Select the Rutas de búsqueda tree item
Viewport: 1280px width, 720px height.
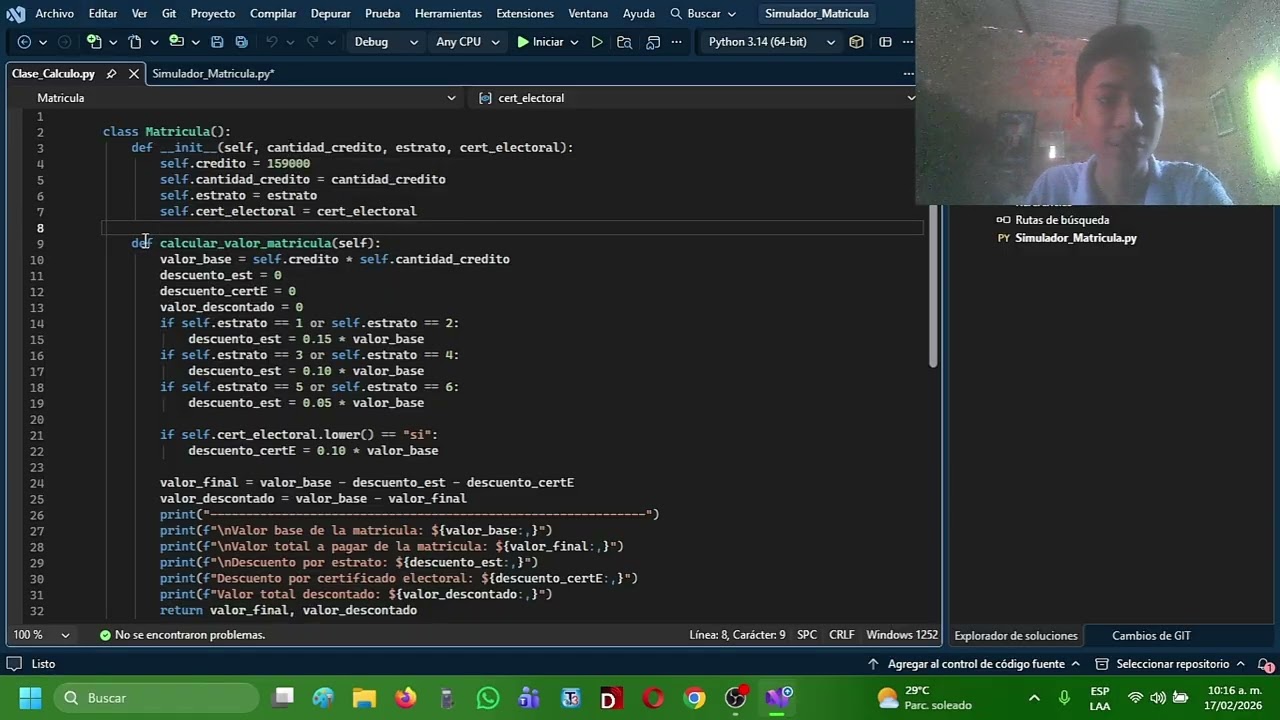1062,220
